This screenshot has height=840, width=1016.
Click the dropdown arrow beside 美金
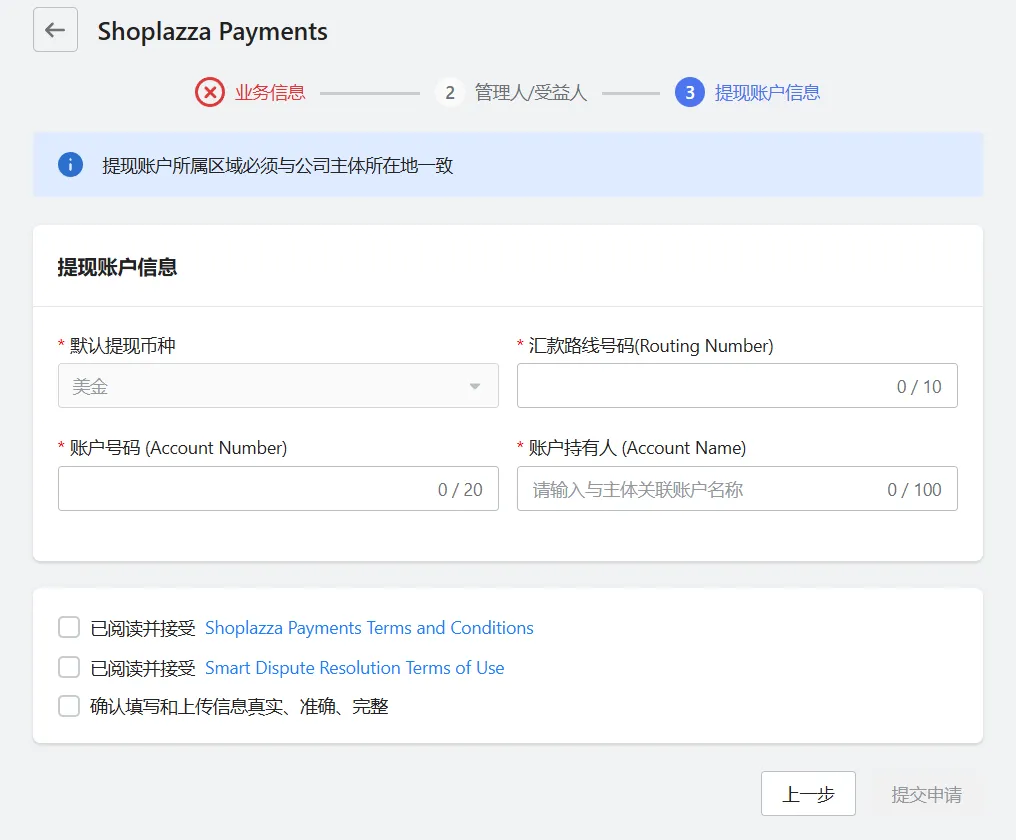(475, 387)
